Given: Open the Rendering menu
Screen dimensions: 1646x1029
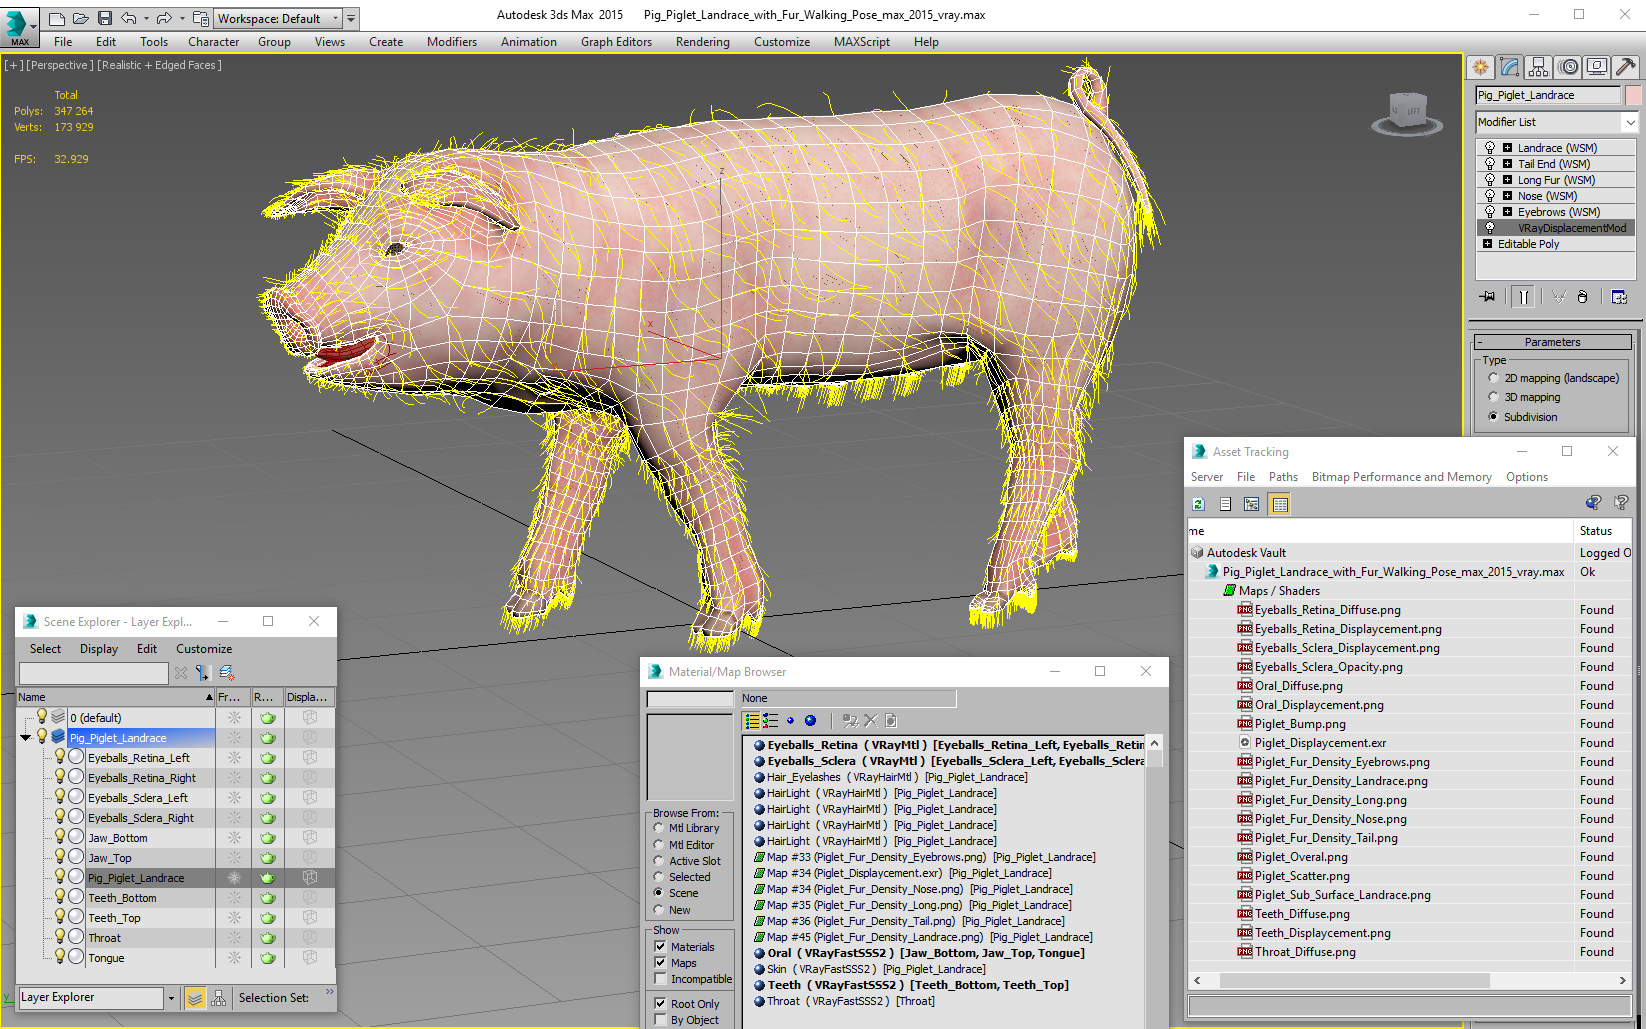Looking at the screenshot, I should [x=702, y=42].
